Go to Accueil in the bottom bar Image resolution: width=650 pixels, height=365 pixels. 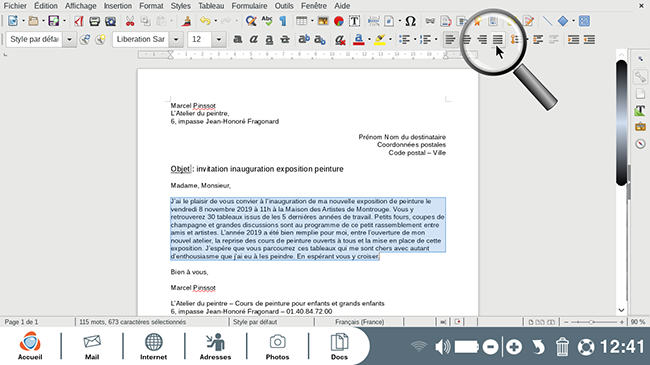tap(30, 346)
